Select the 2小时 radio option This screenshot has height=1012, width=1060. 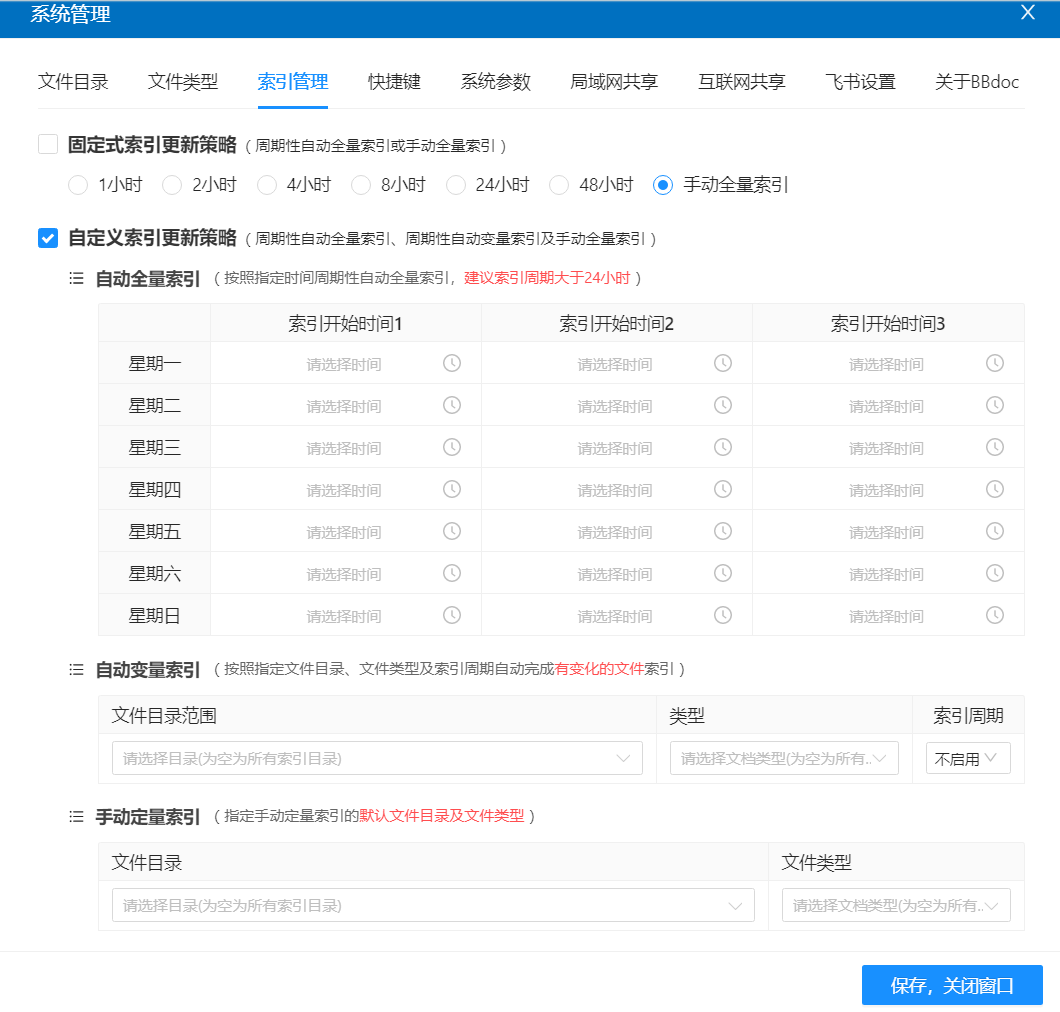coord(172,185)
